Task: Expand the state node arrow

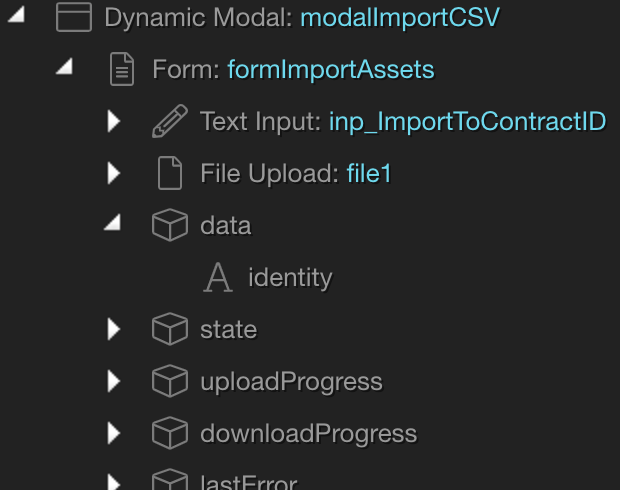Action: click(x=114, y=330)
